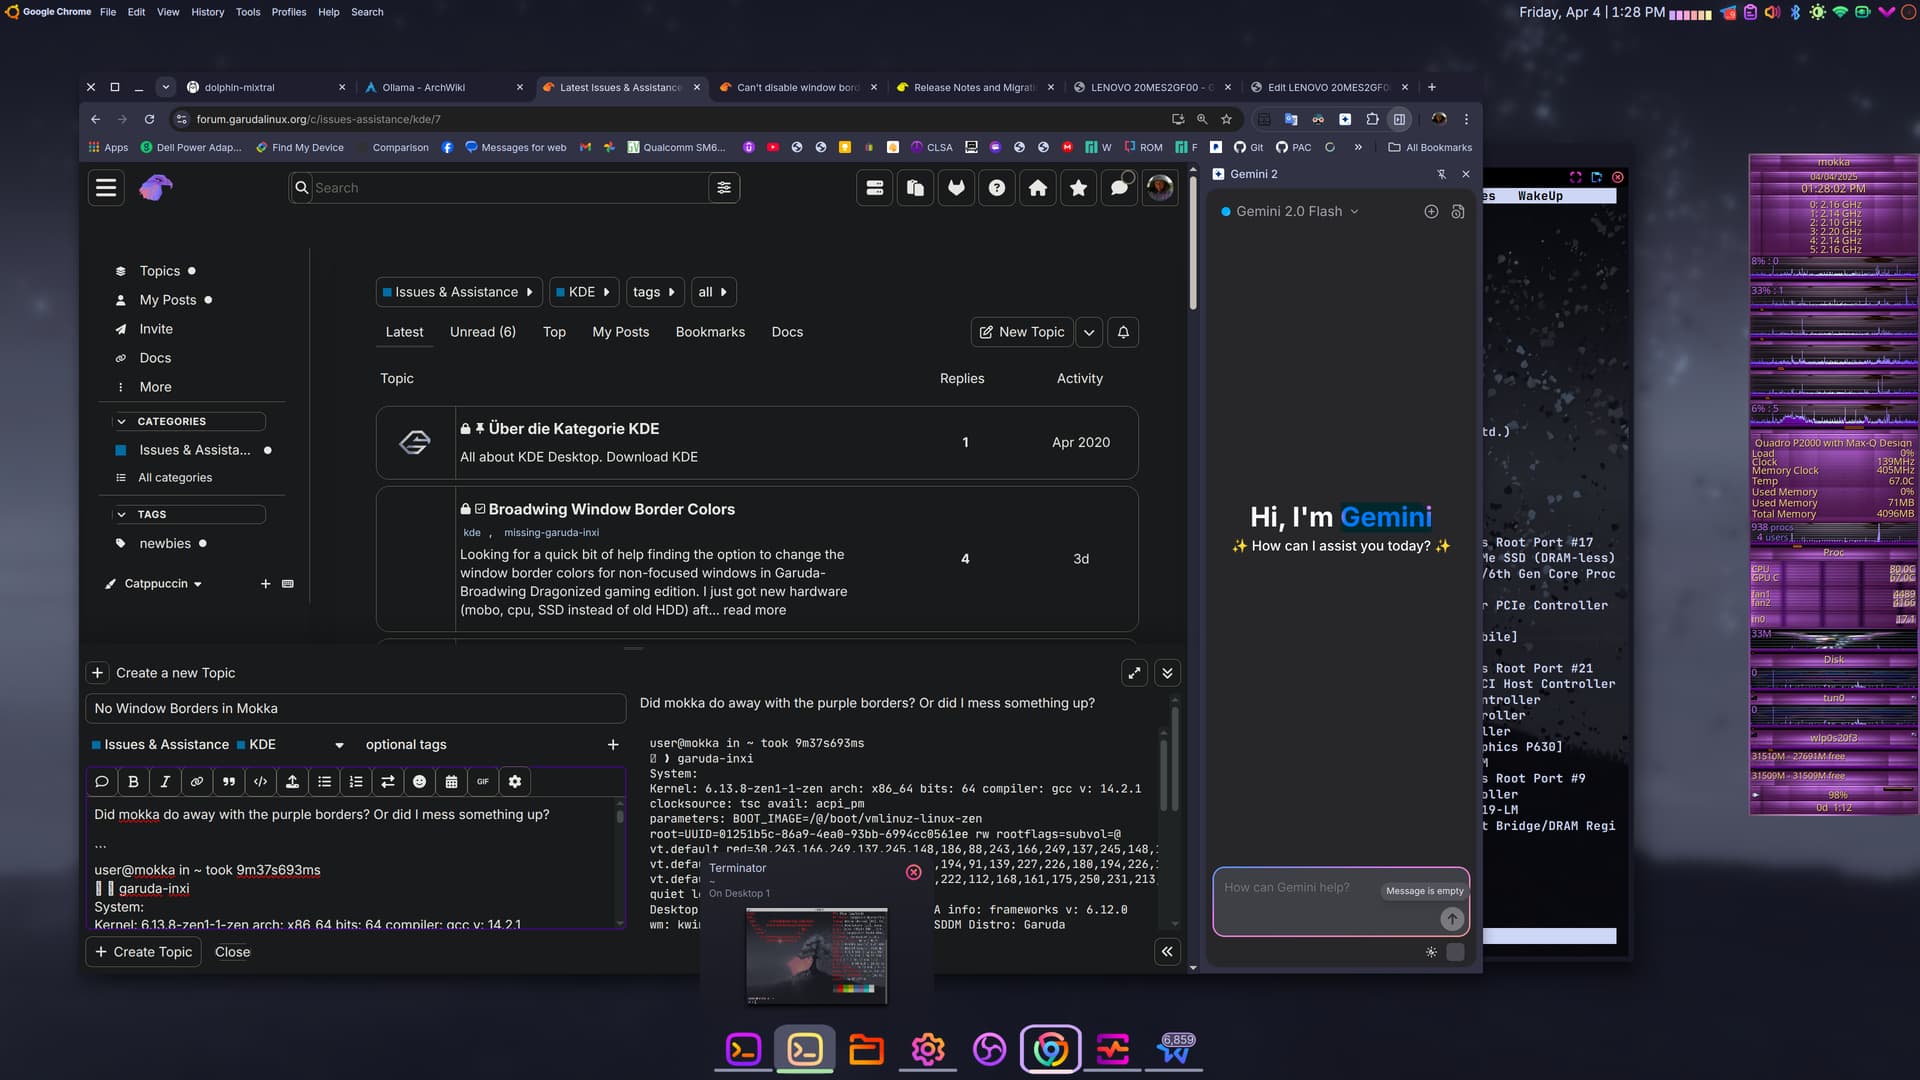
Task: Click Italic formatting in composer toolbar
Action: pos(165,782)
